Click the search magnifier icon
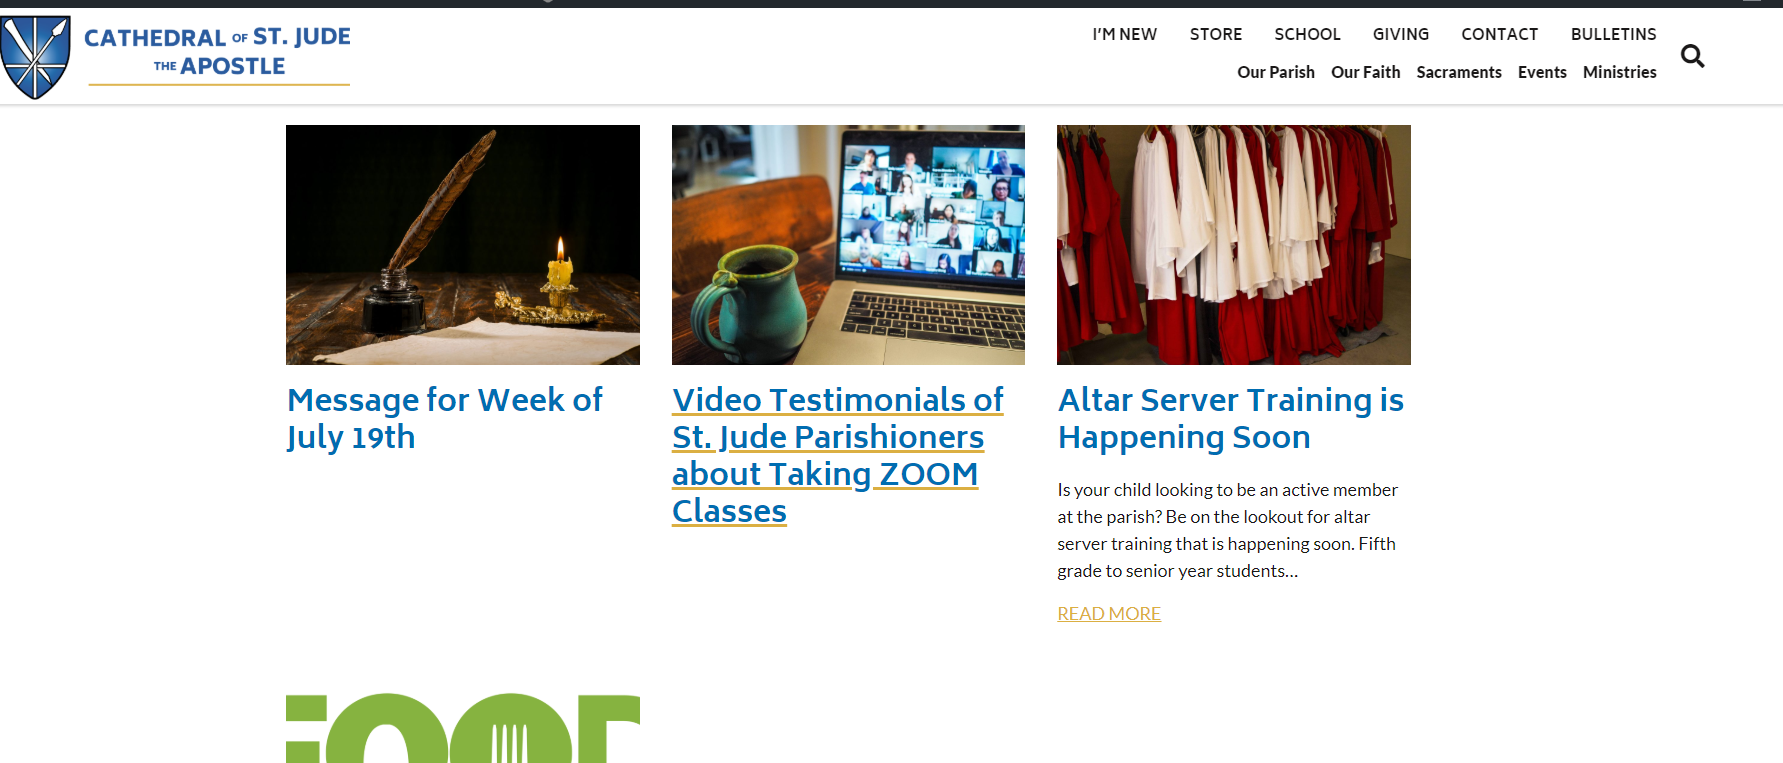 1692,56
